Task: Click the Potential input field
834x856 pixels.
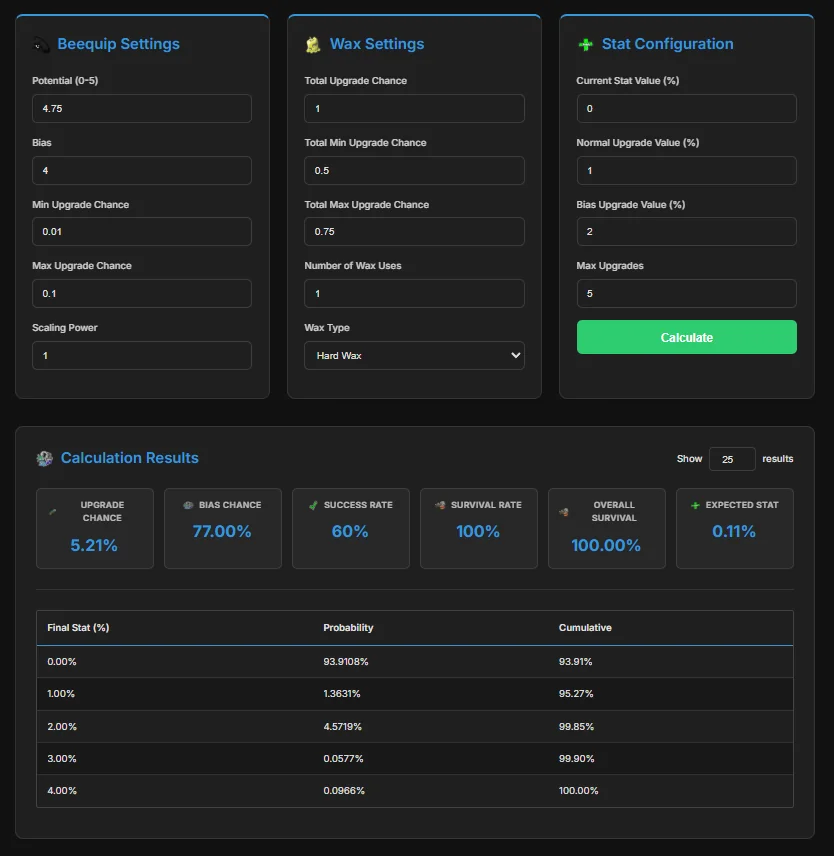Action: (141, 109)
